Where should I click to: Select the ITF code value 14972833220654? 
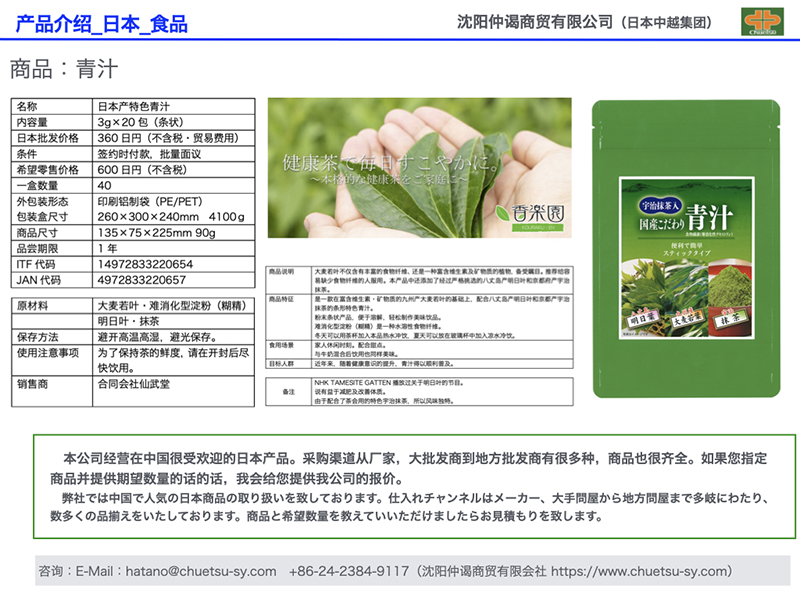pos(145,264)
